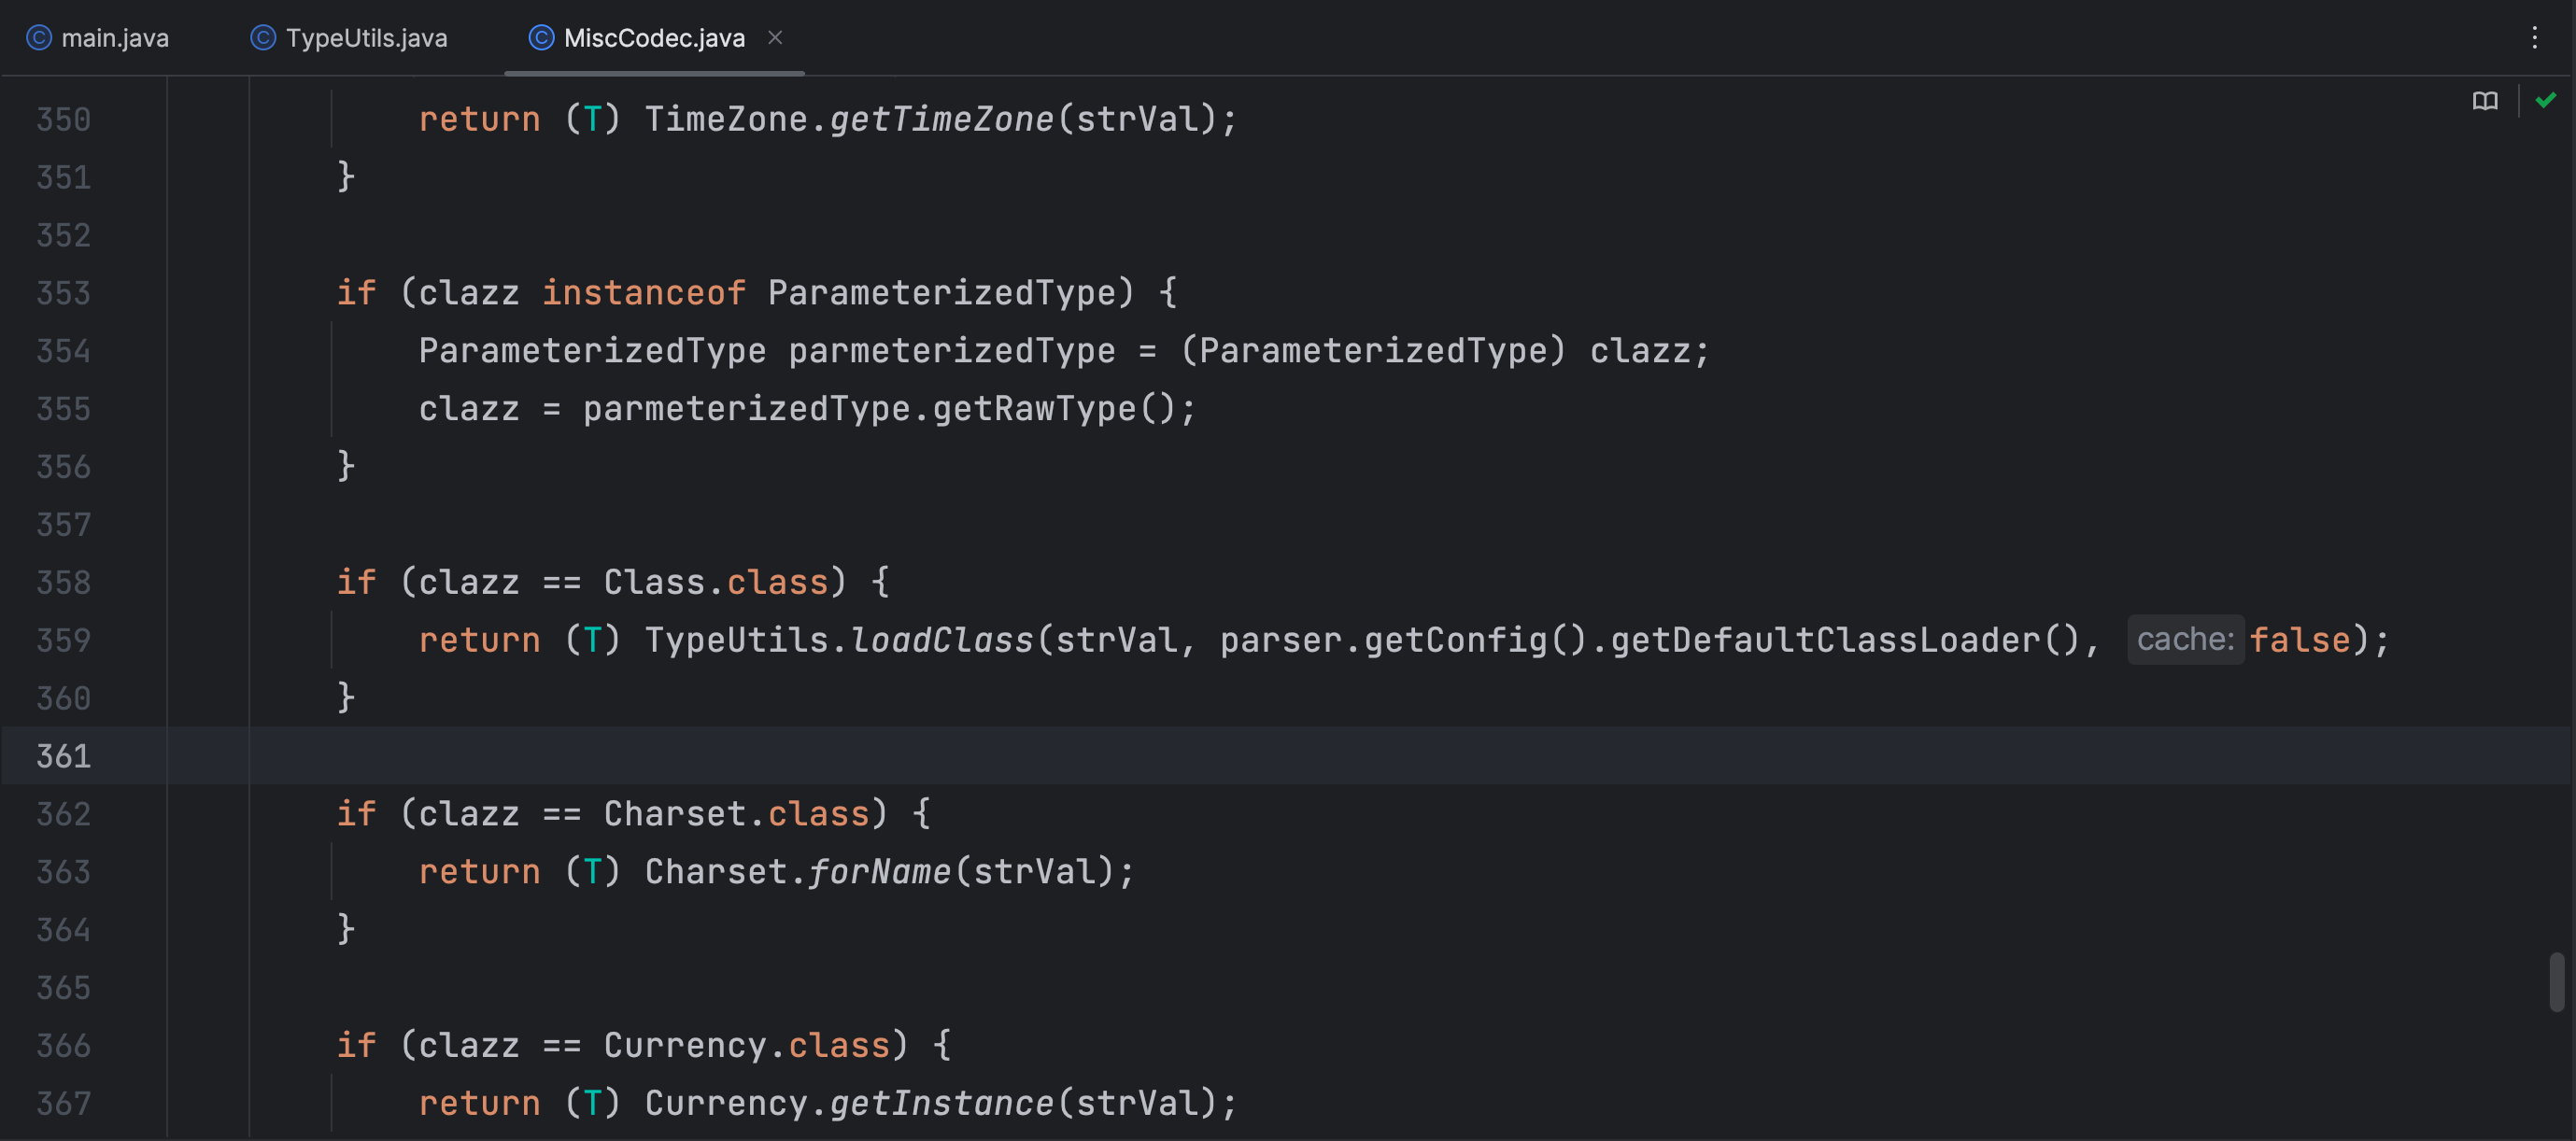Click the instanceof keyword on line 353

coord(644,293)
